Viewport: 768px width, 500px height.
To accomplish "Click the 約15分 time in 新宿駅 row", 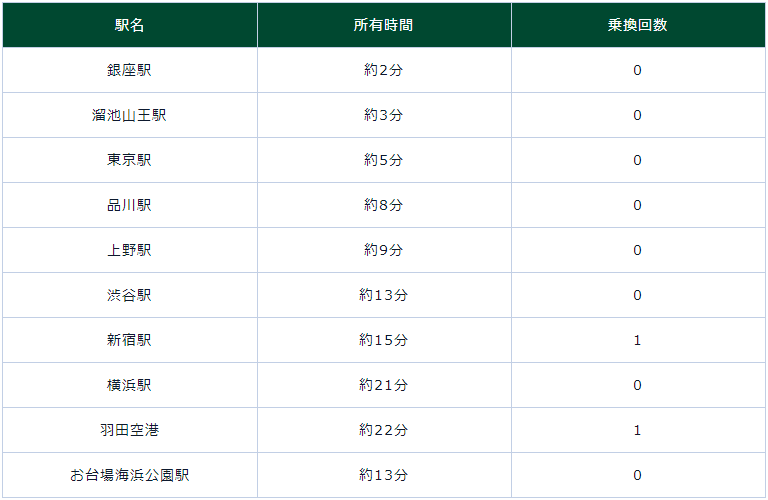I will point(383,340).
